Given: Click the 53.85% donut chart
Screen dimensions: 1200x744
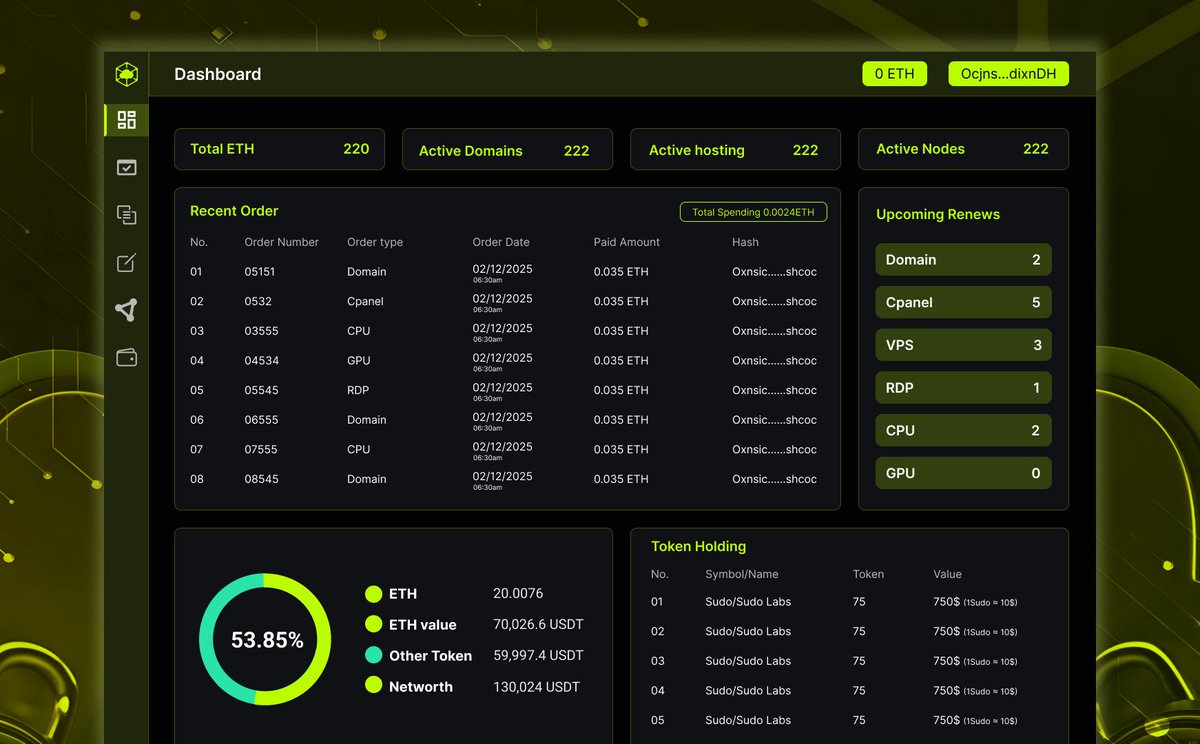Looking at the screenshot, I should 265,640.
